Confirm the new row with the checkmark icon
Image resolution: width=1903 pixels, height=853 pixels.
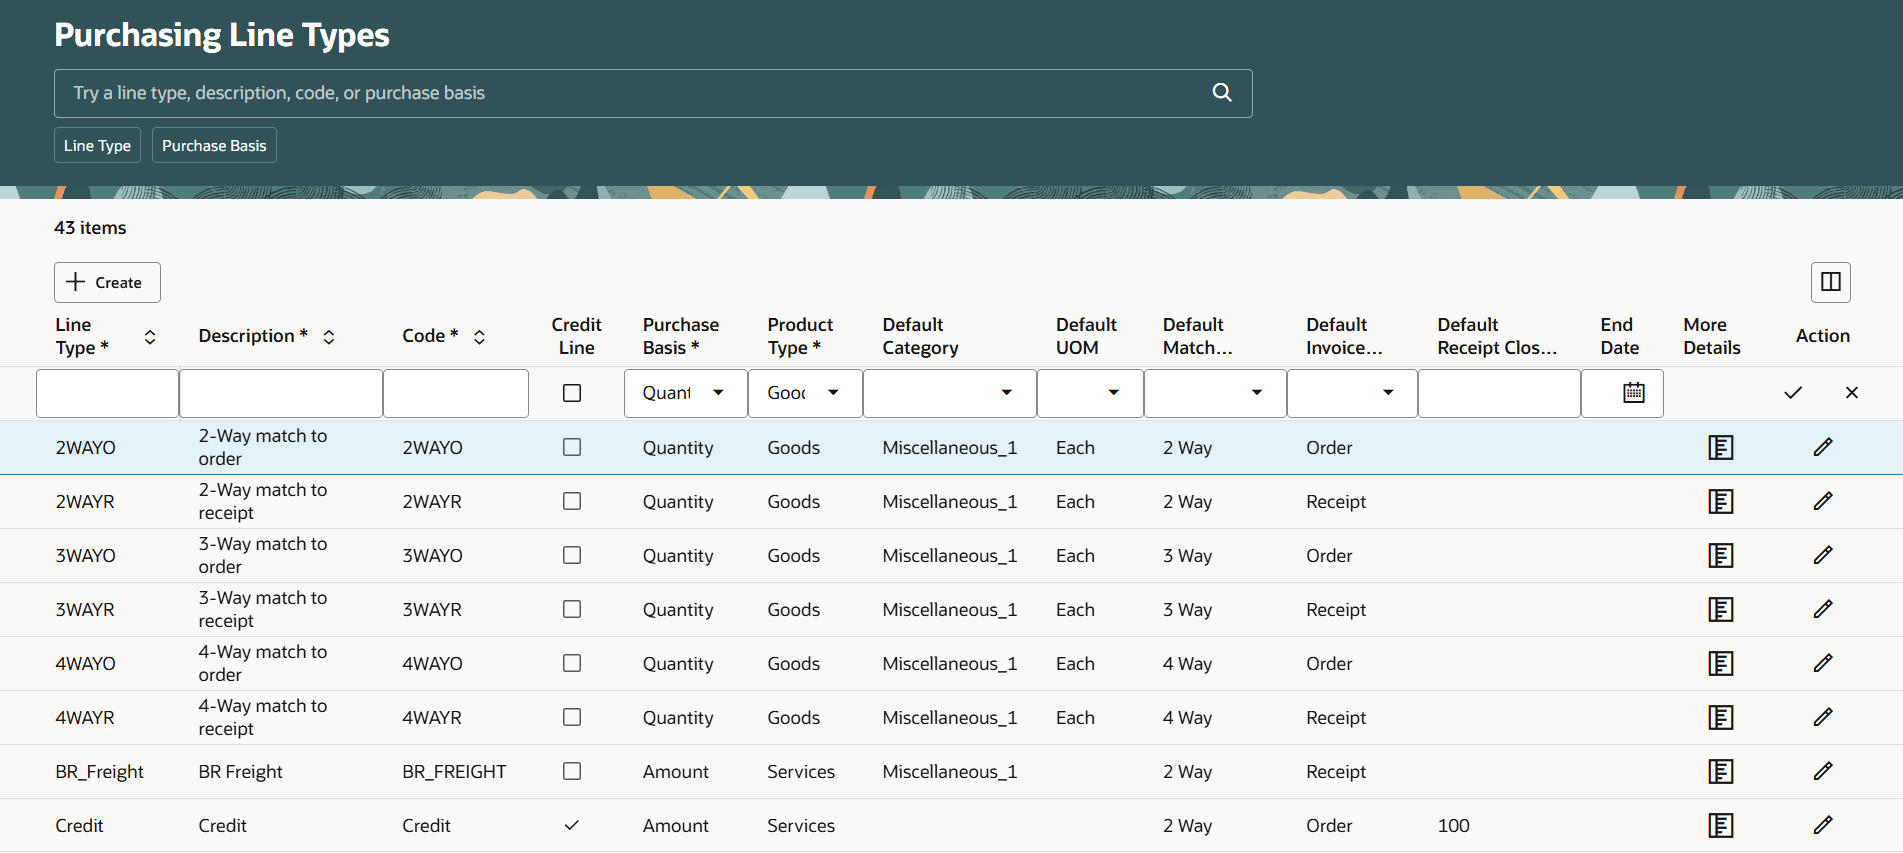(1792, 393)
